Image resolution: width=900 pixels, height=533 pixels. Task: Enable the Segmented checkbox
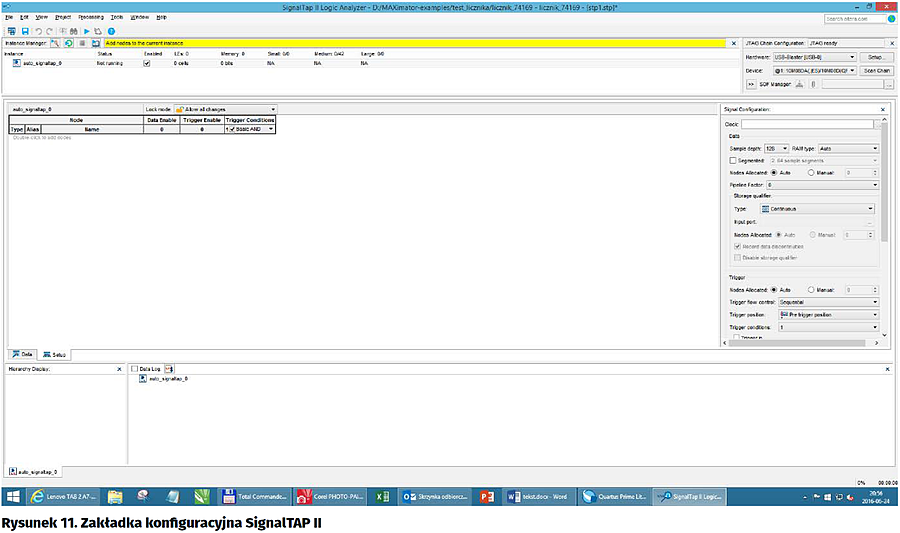tap(733, 160)
